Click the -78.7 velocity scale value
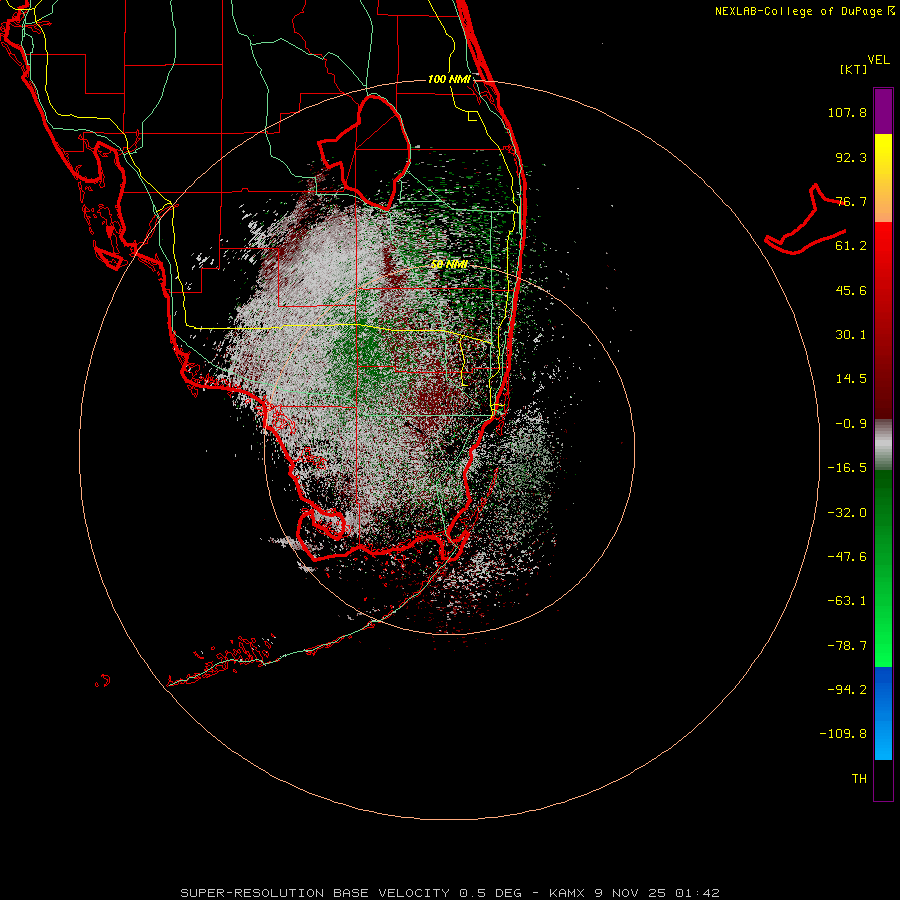 (847, 646)
